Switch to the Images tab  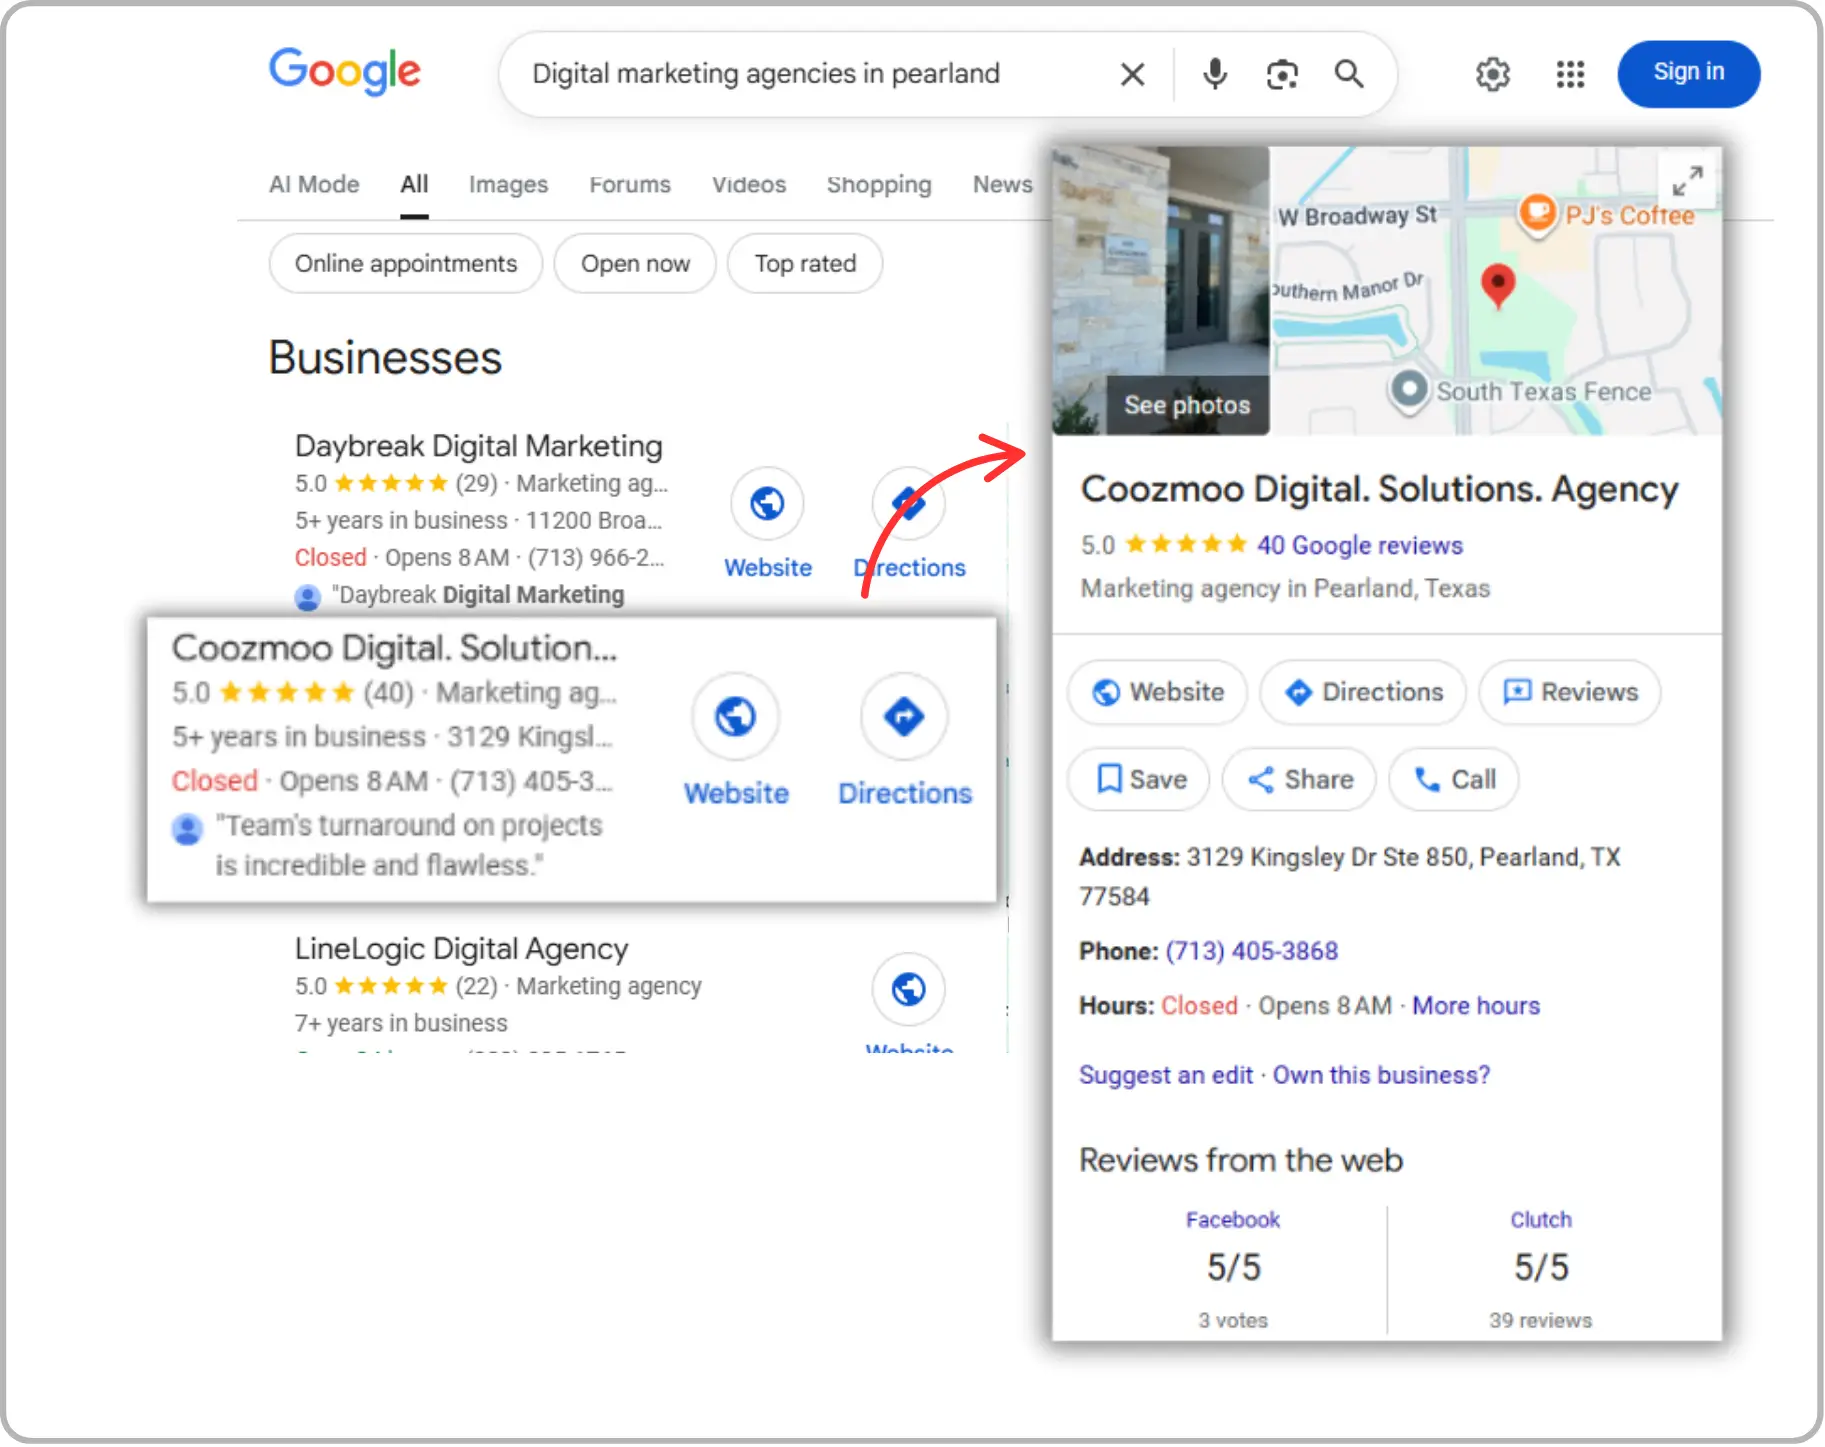508,185
